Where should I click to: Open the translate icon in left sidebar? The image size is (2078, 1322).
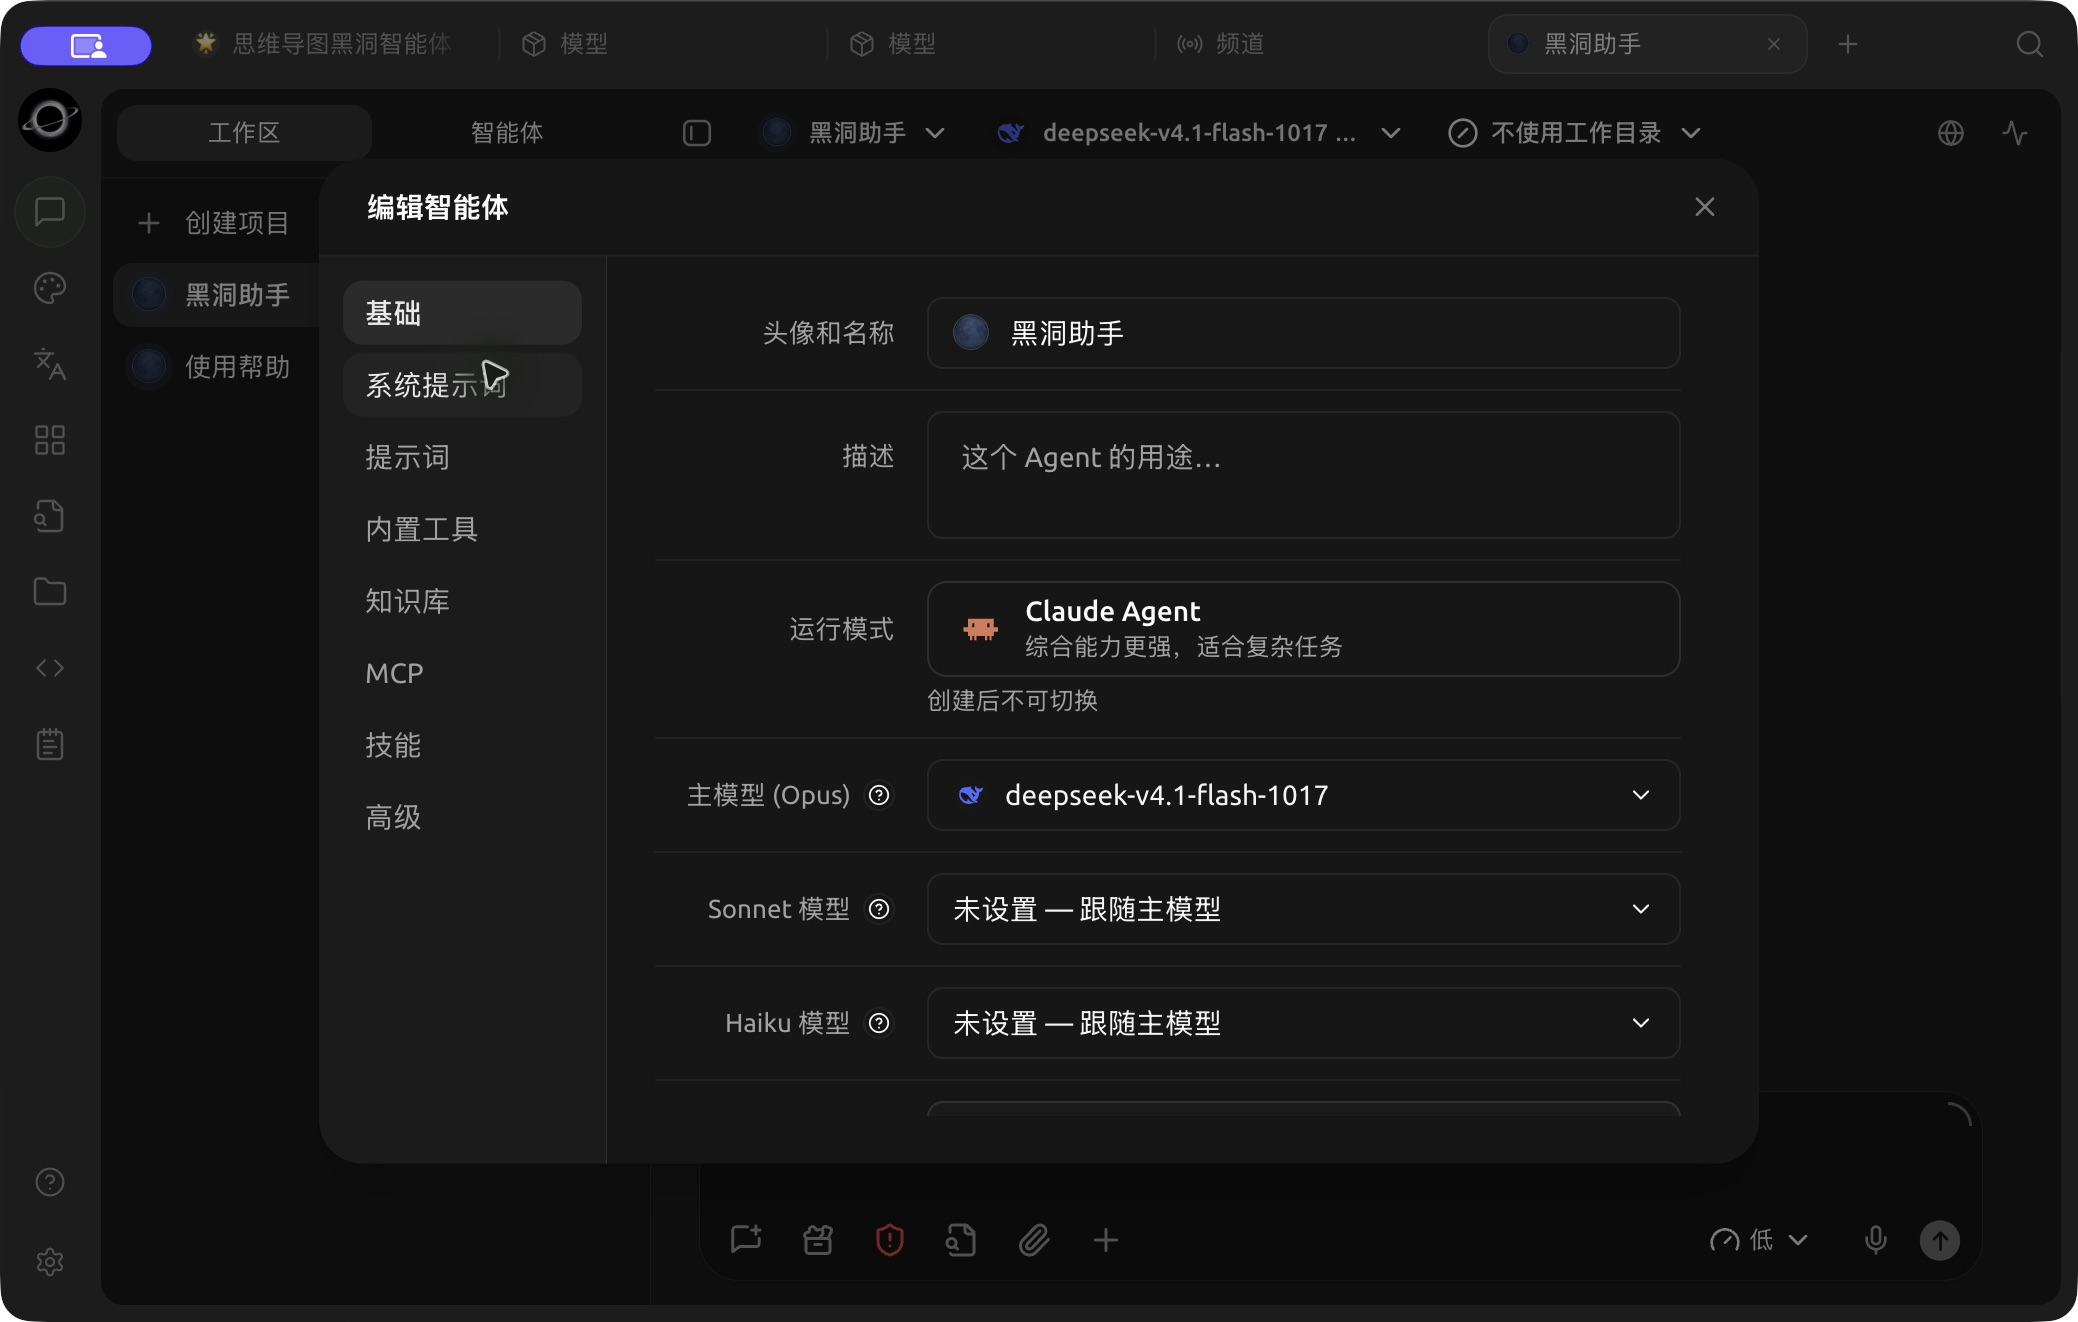(x=50, y=364)
